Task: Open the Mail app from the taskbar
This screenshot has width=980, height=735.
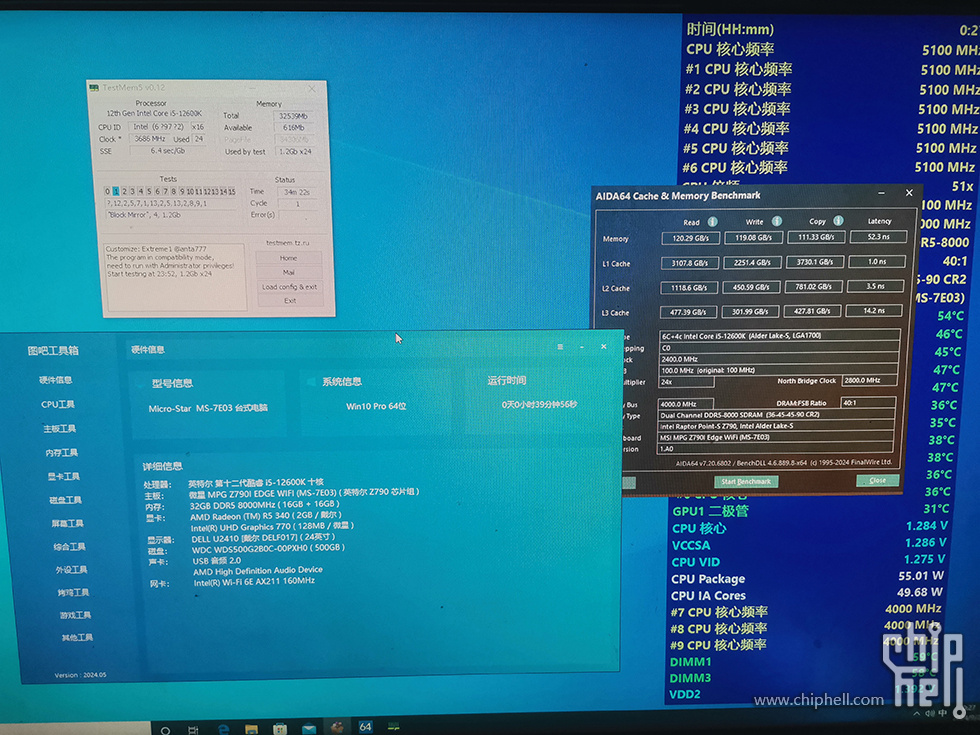Action: 309,729
